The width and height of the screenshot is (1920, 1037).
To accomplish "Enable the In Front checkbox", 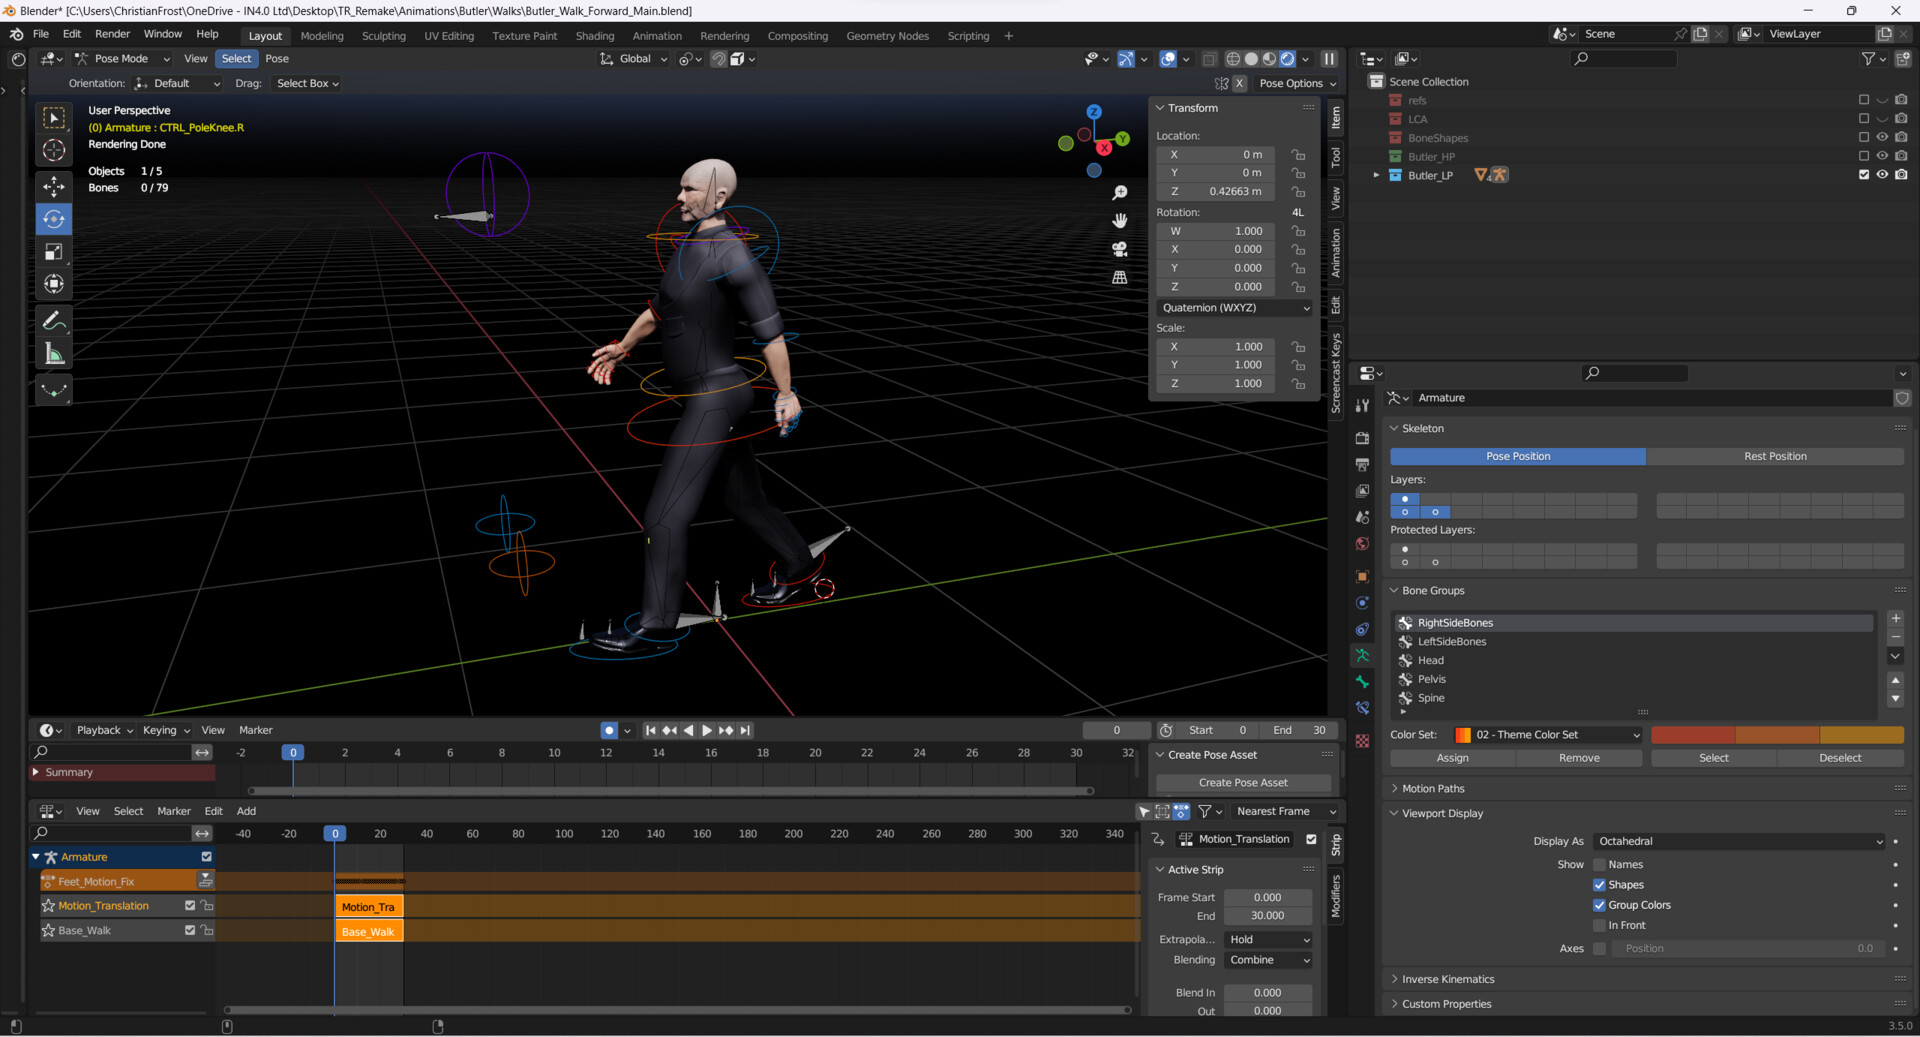I will point(1600,926).
